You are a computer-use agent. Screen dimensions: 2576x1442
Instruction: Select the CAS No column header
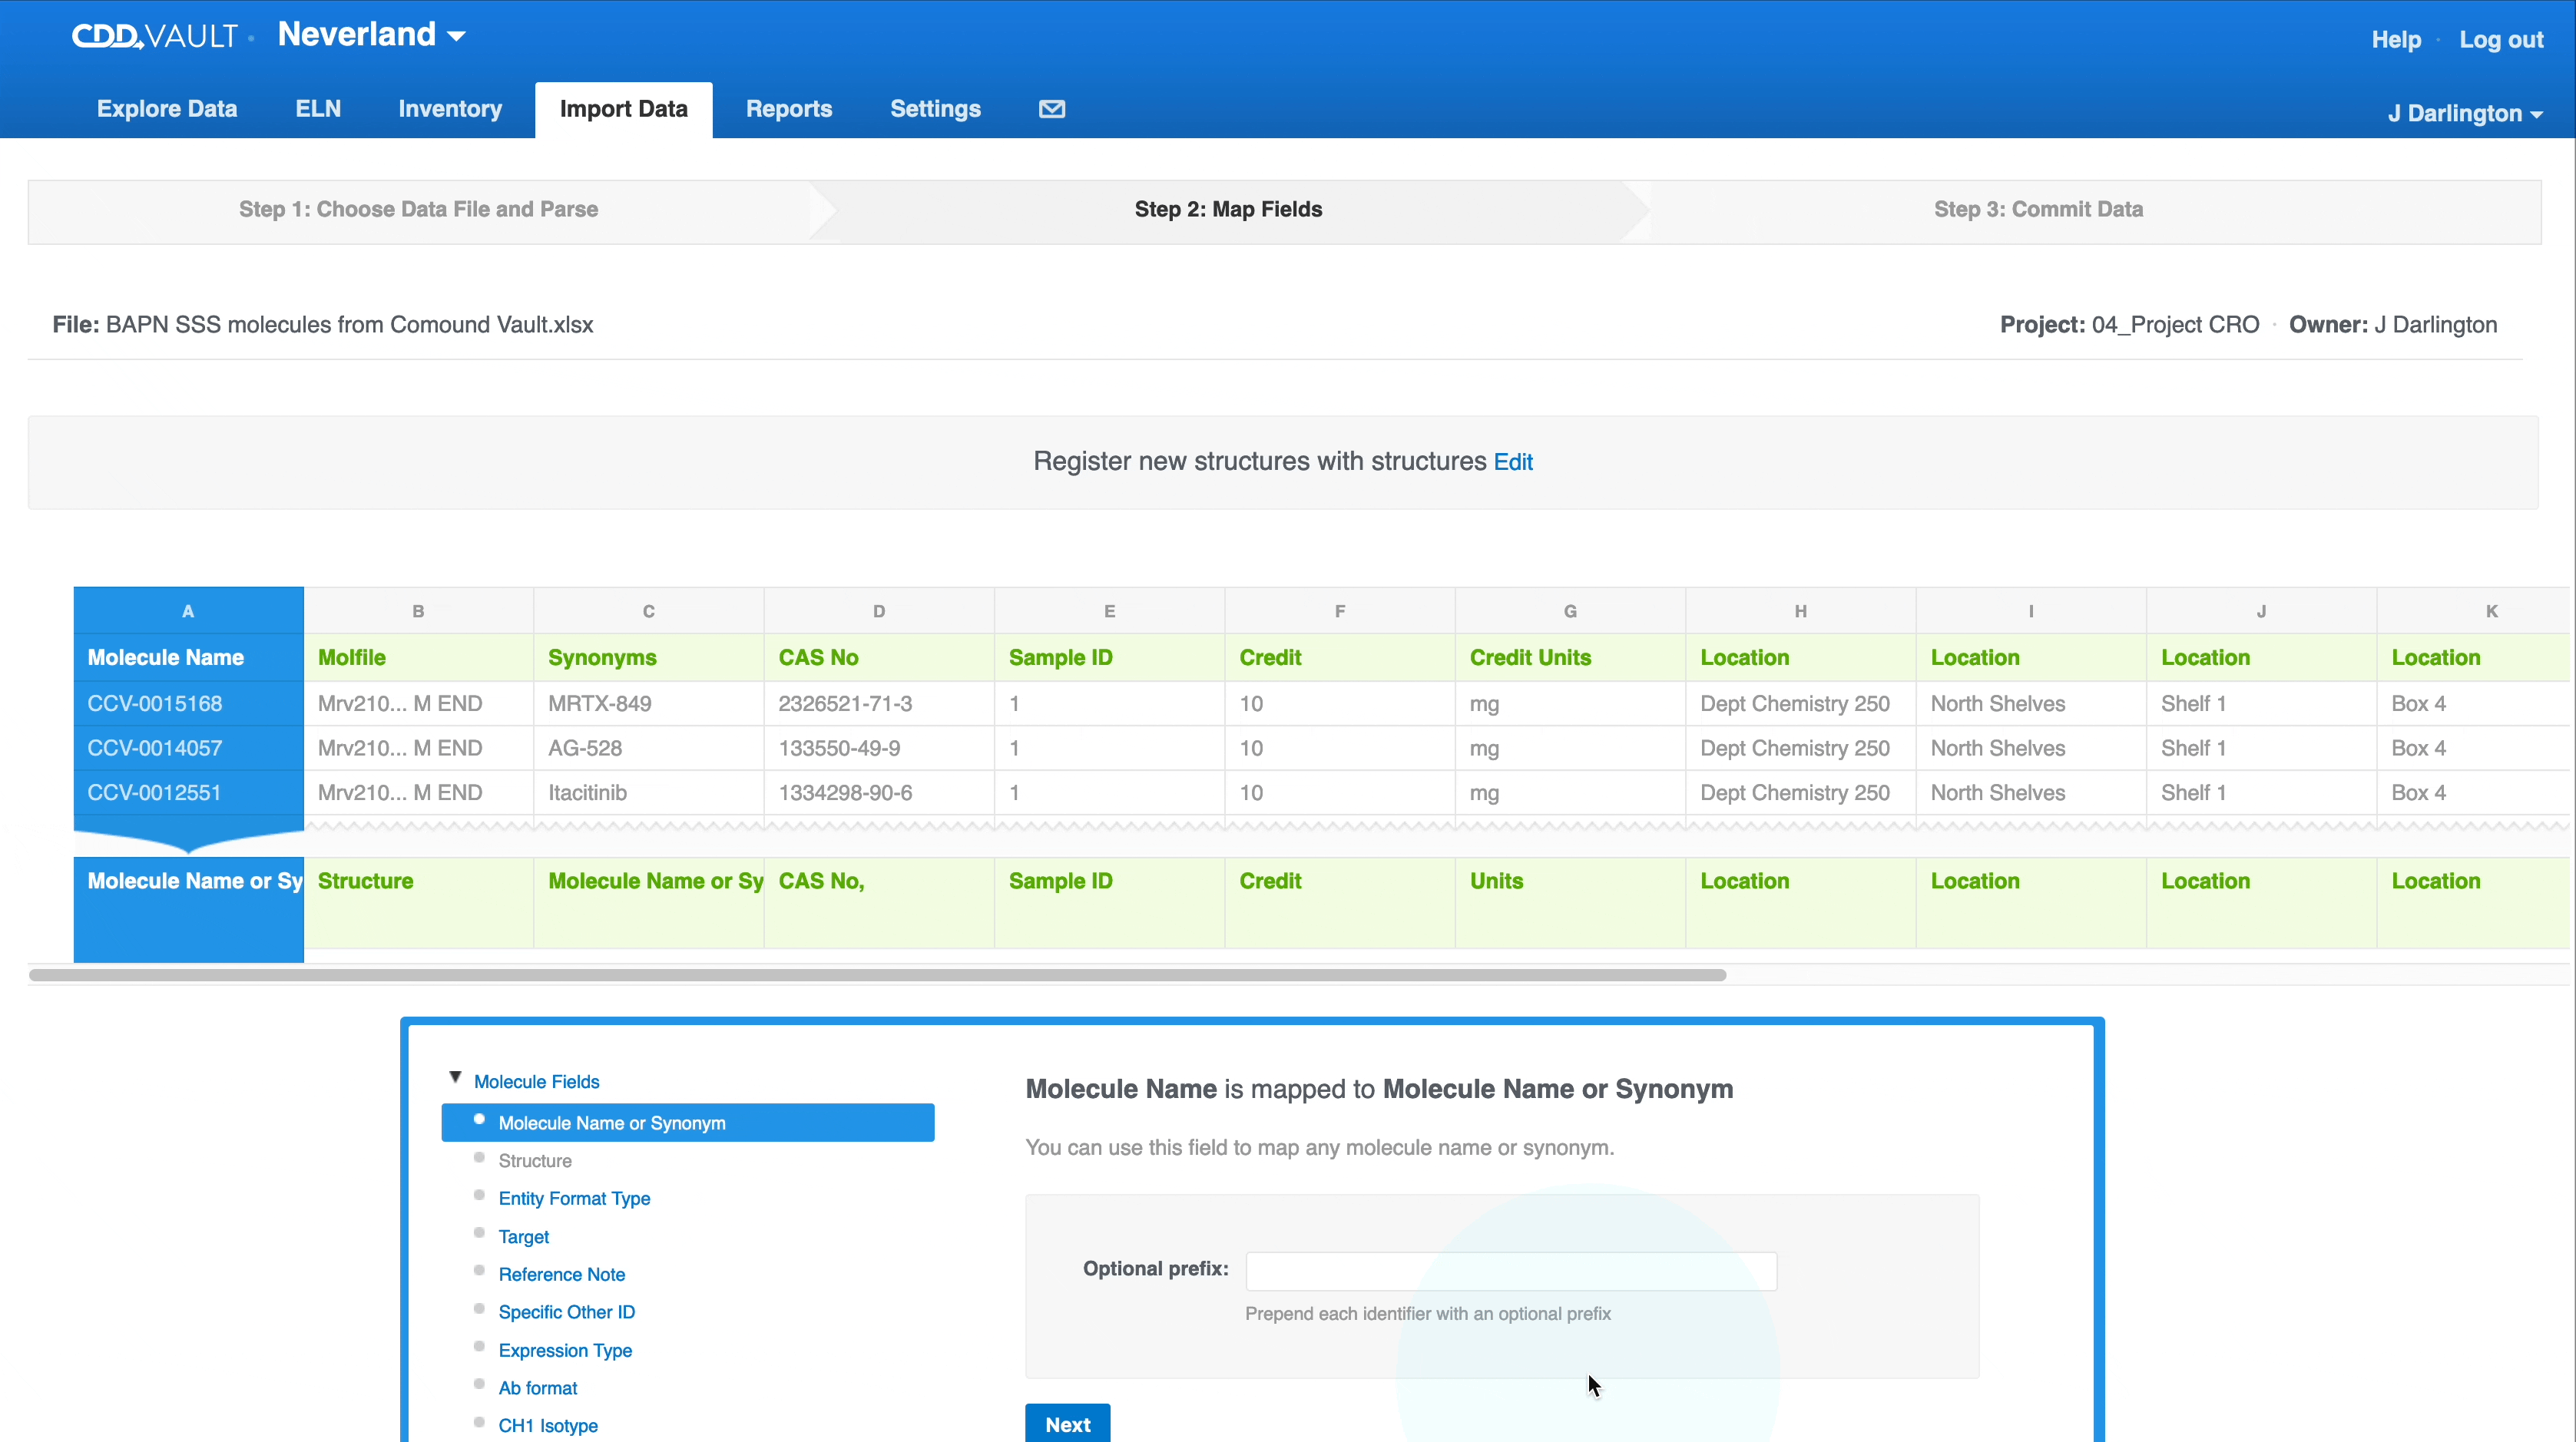[879, 658]
